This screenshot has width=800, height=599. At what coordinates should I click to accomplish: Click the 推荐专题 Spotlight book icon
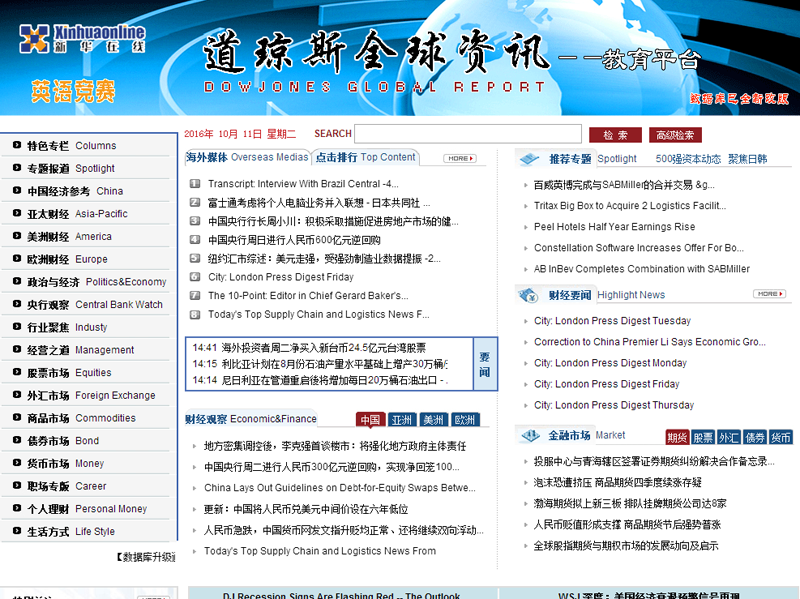(x=529, y=160)
